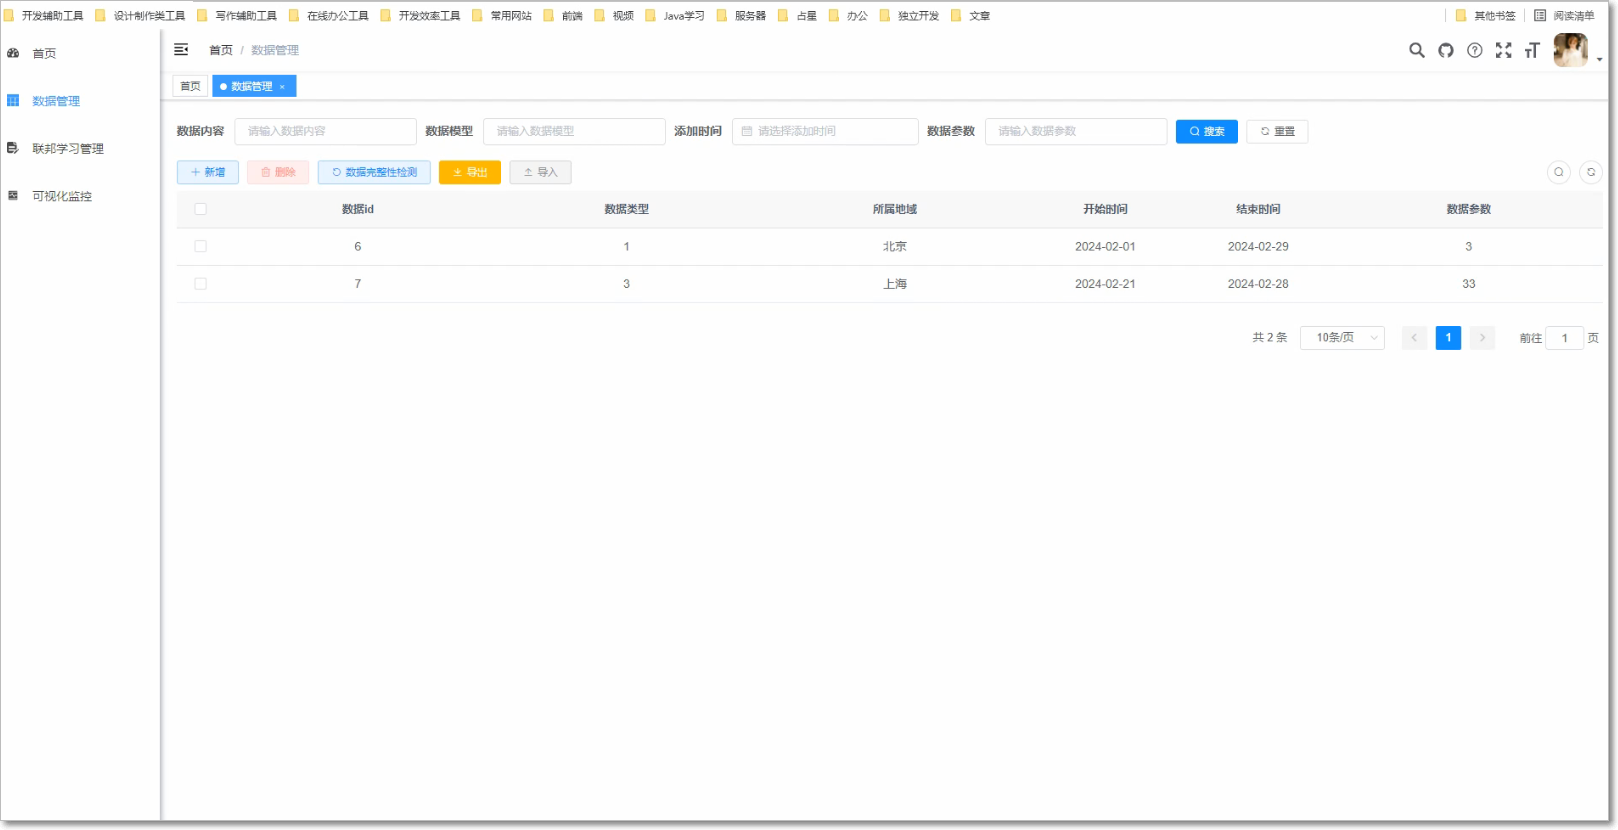Focus the 数据模型 input field
This screenshot has height=830, width=1618.
[x=574, y=131]
